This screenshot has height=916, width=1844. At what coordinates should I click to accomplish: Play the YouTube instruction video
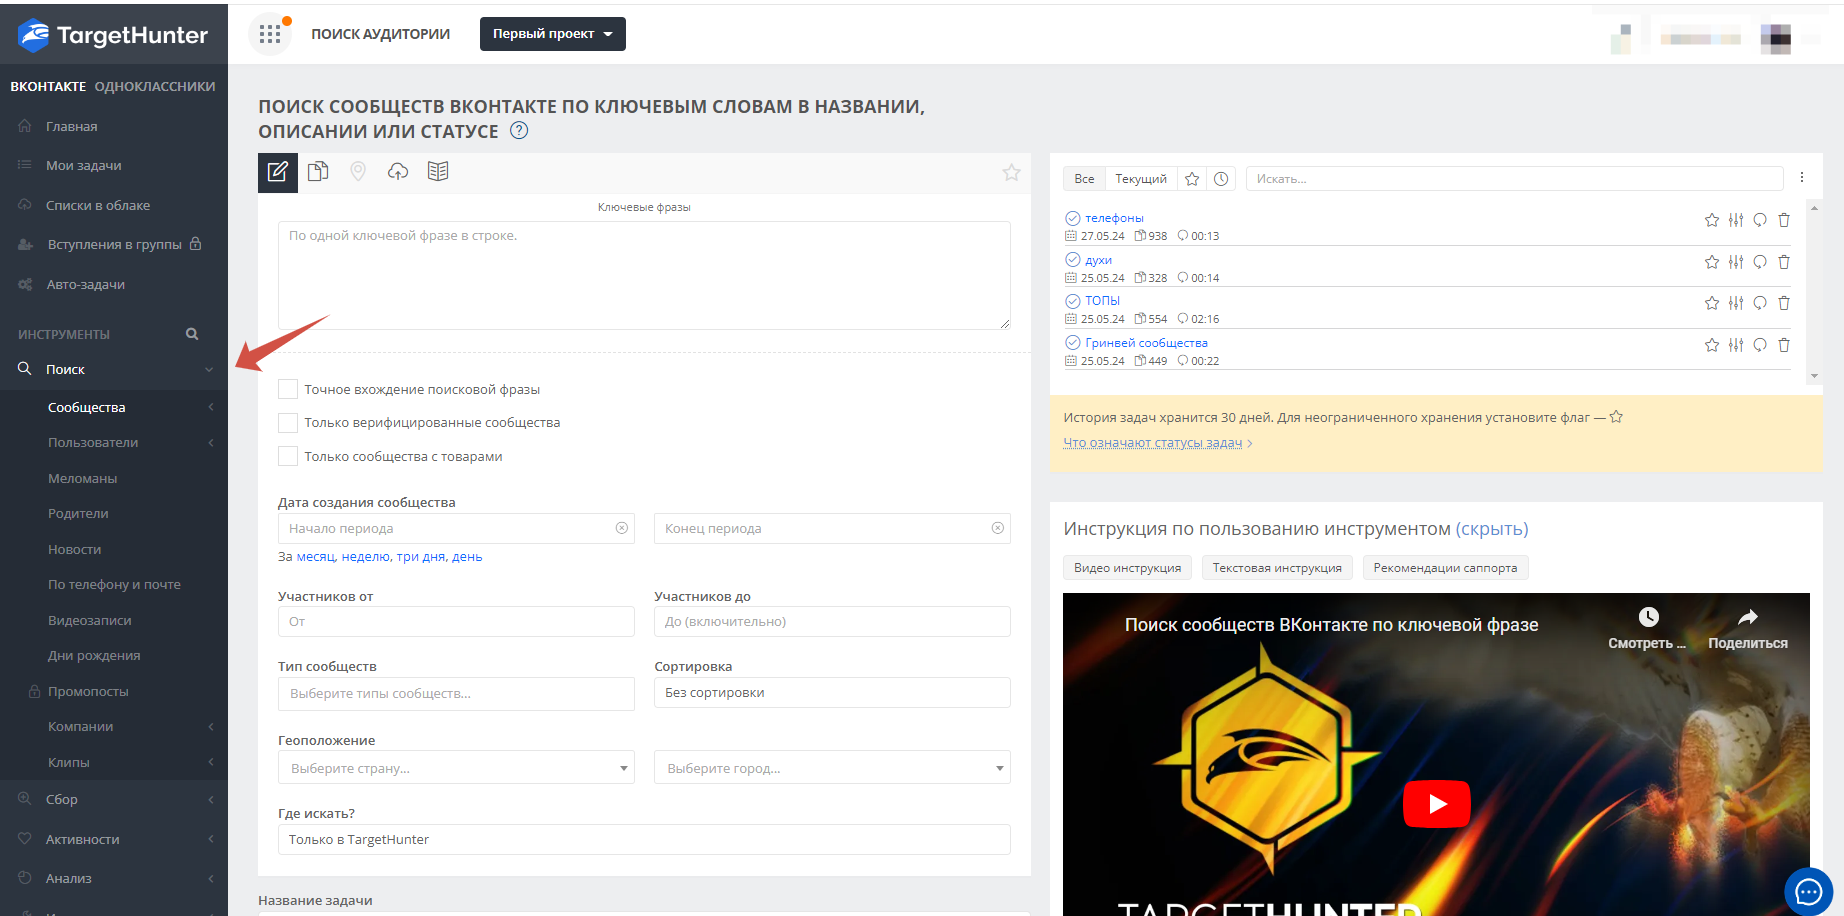pos(1436,804)
